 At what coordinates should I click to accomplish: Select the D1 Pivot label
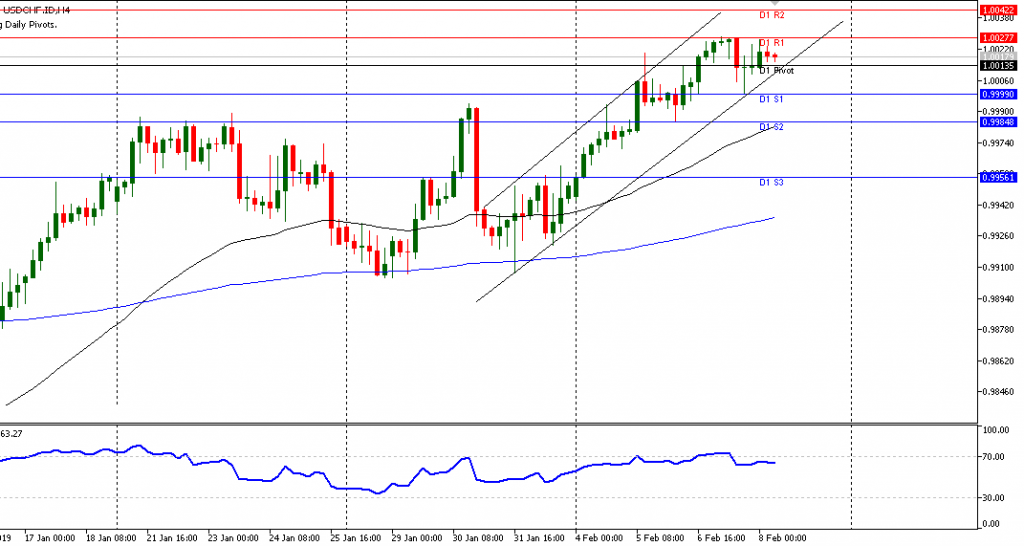point(776,71)
